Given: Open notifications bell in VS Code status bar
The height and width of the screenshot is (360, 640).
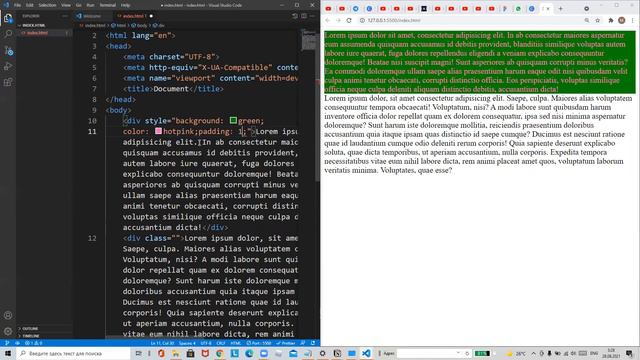Looking at the screenshot, I should [x=313, y=343].
